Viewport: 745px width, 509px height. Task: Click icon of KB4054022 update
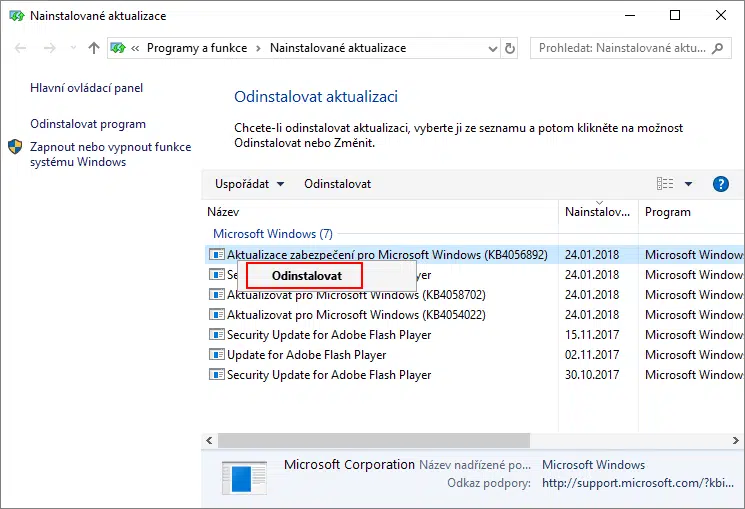coord(217,314)
